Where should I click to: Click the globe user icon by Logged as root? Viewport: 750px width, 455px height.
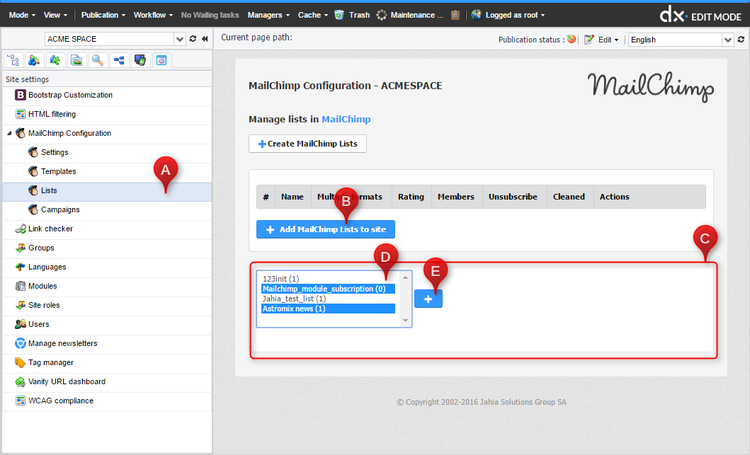coord(476,15)
